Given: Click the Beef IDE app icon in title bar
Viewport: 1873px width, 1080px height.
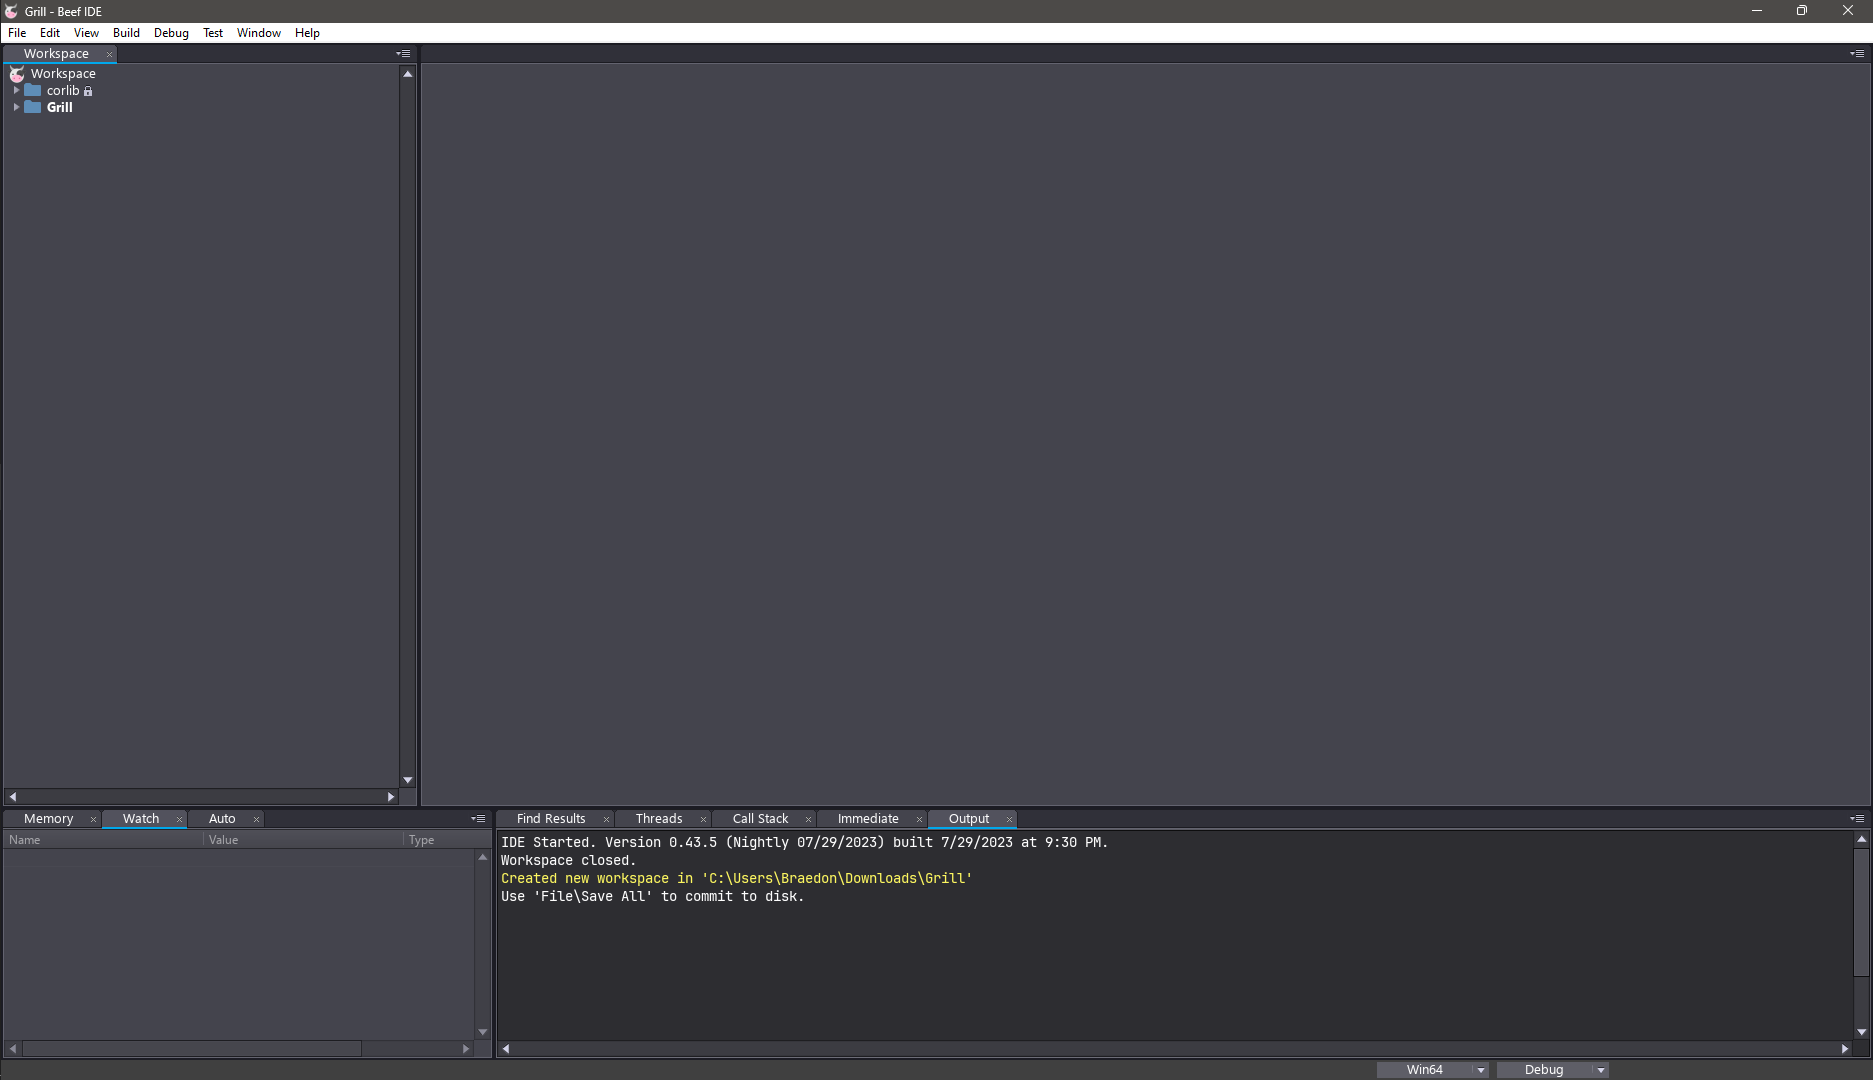Looking at the screenshot, I should point(11,11).
